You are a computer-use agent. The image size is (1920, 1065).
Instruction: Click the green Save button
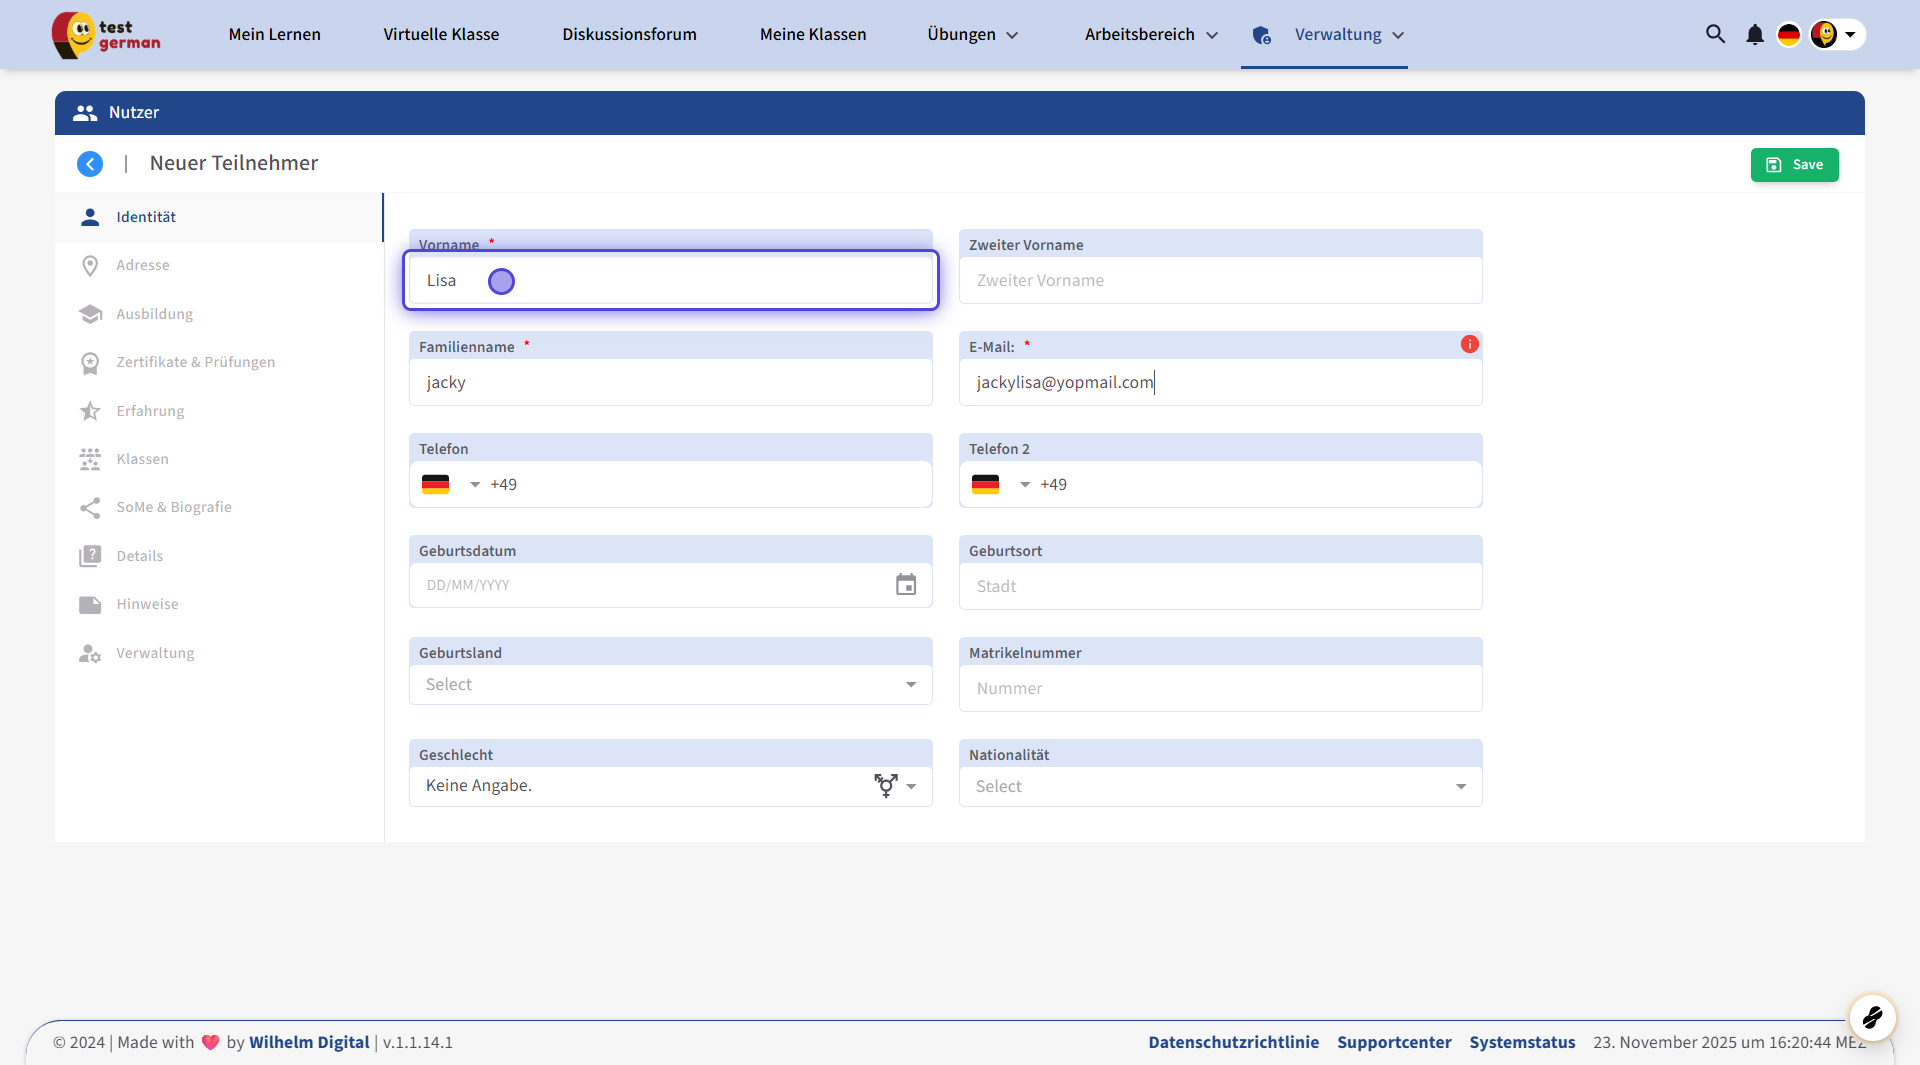pos(1794,165)
